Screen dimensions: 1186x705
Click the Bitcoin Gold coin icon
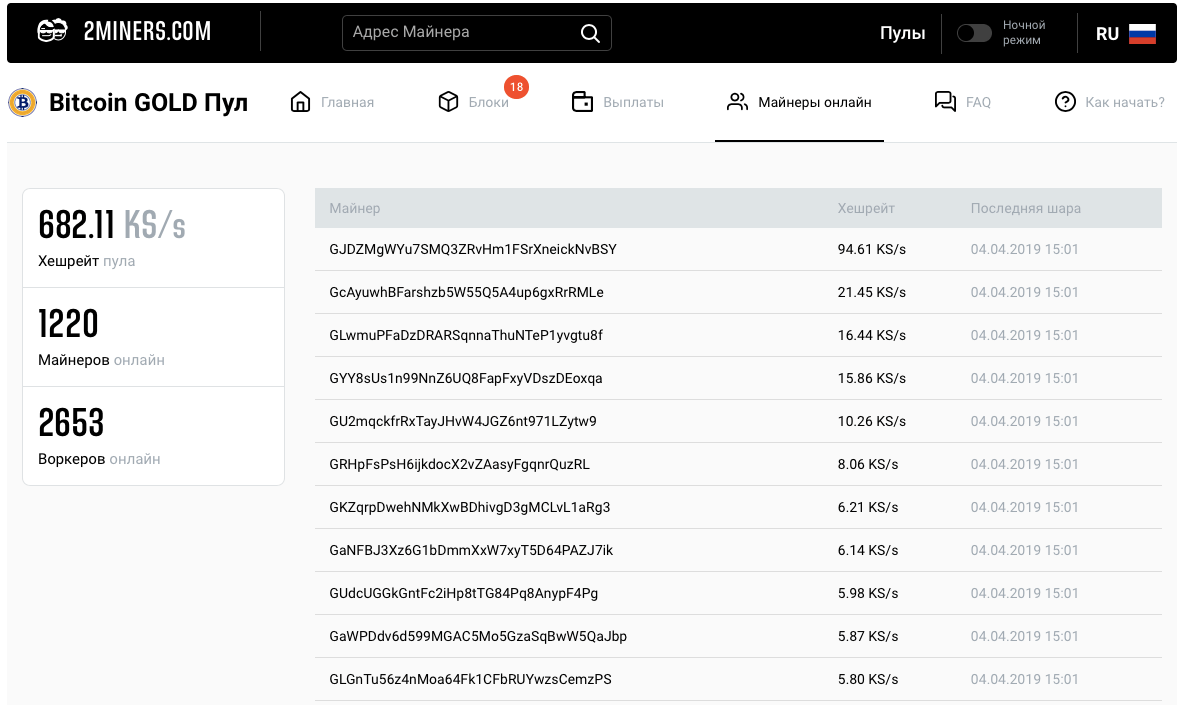pyautogui.click(x=22, y=102)
